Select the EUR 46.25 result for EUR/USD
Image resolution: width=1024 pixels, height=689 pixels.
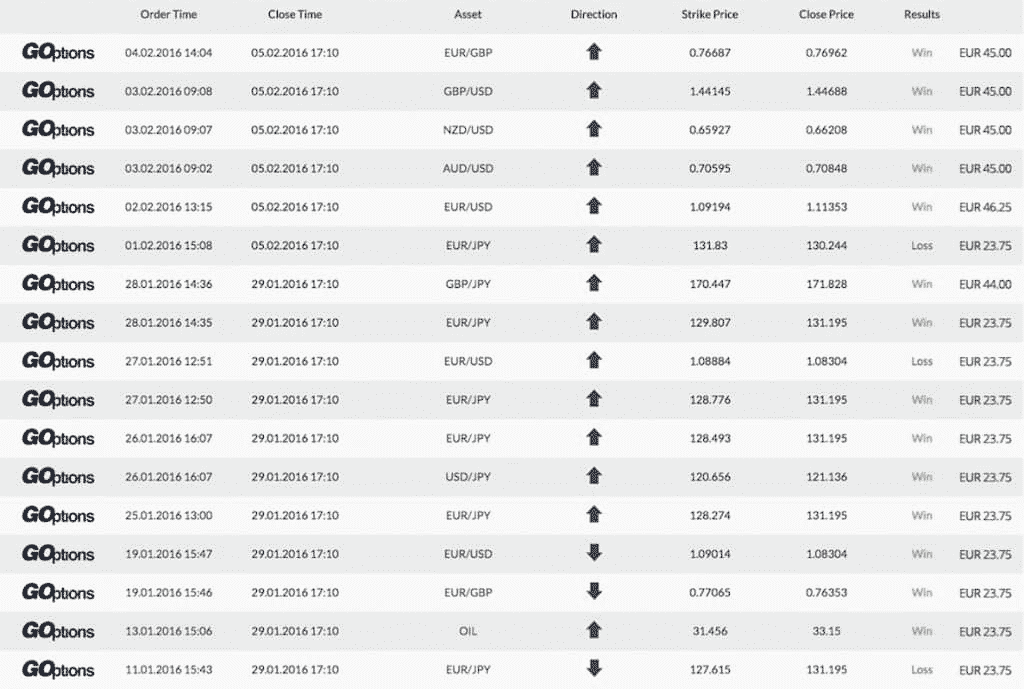pyautogui.click(x=985, y=207)
